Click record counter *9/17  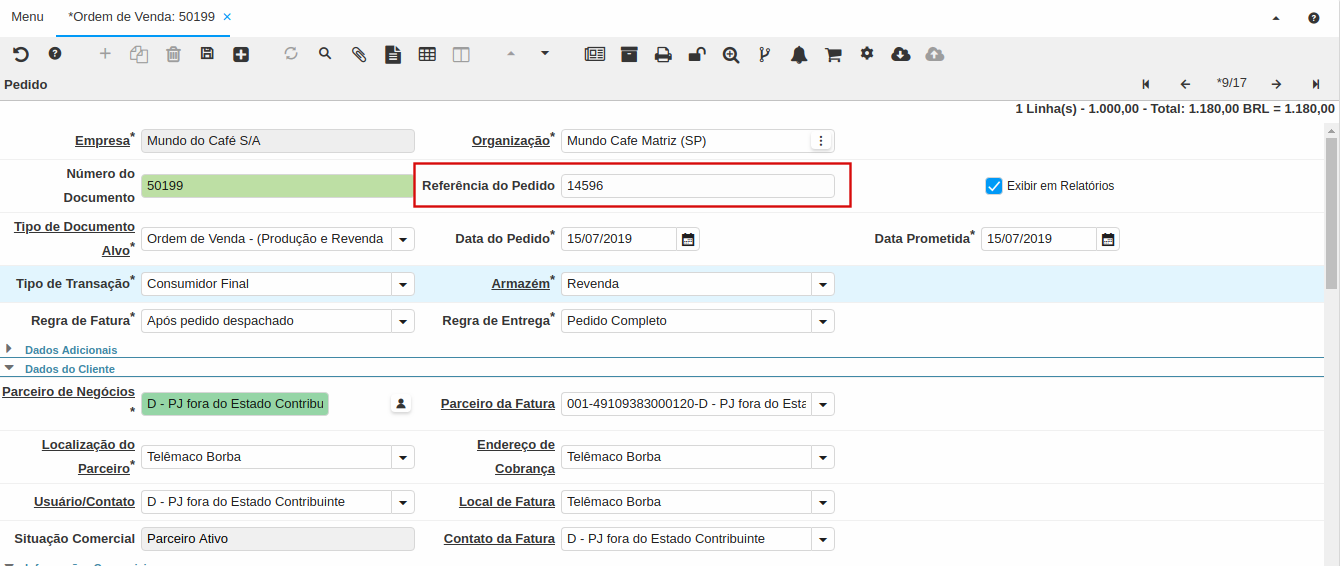1231,83
